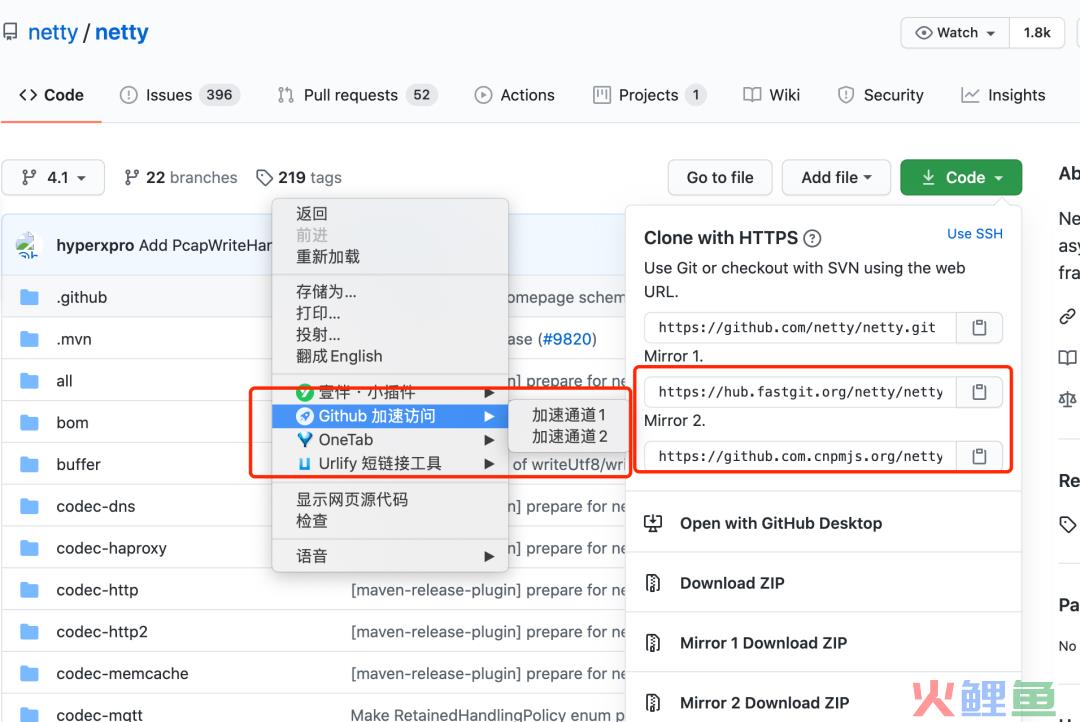Click the branch icon beside 22 branches
Screen dimensions: 1080x722
(x=132, y=178)
